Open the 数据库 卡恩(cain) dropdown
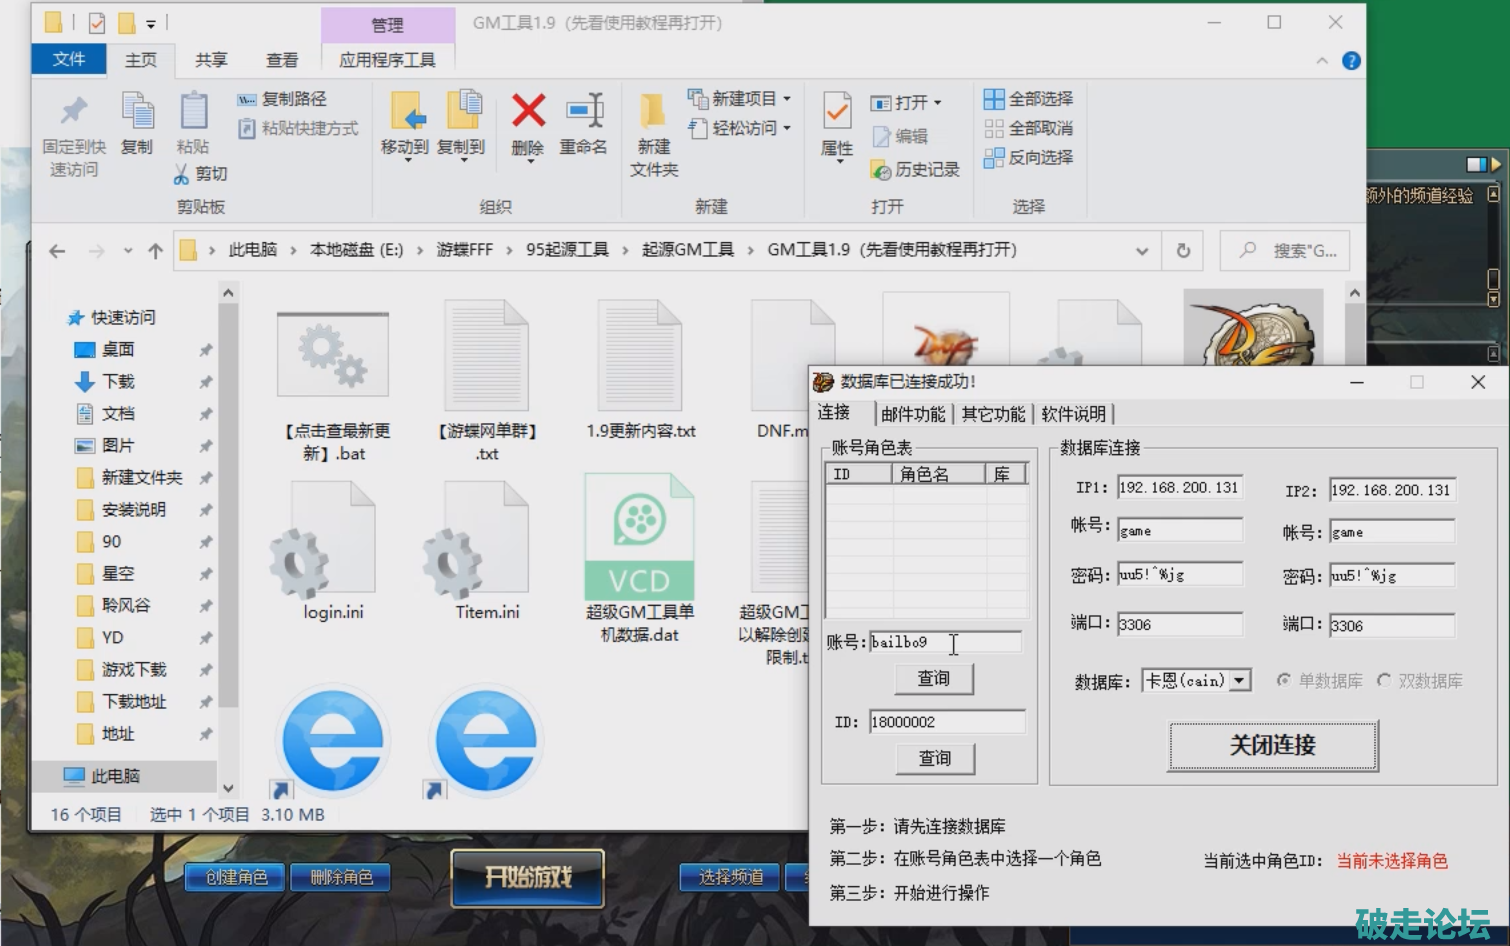 (x=1239, y=681)
